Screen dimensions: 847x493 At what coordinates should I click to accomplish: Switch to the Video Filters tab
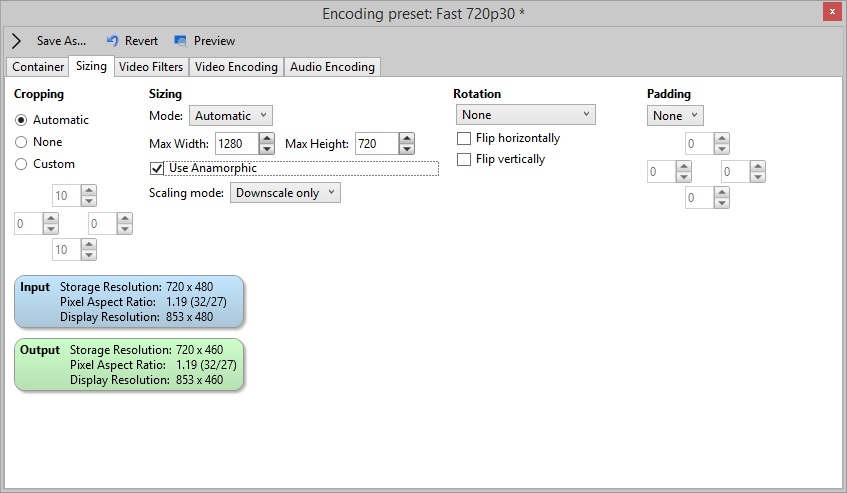point(151,67)
